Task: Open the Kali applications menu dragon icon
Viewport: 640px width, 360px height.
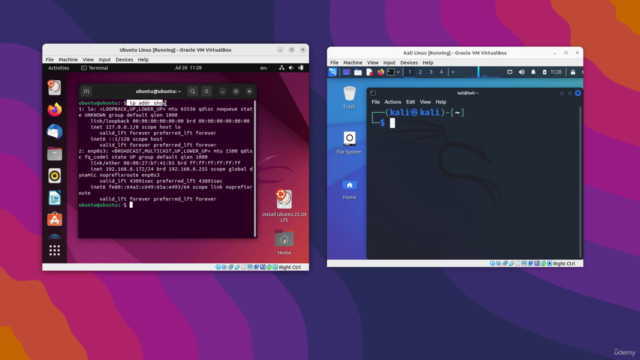Action: 333,72
